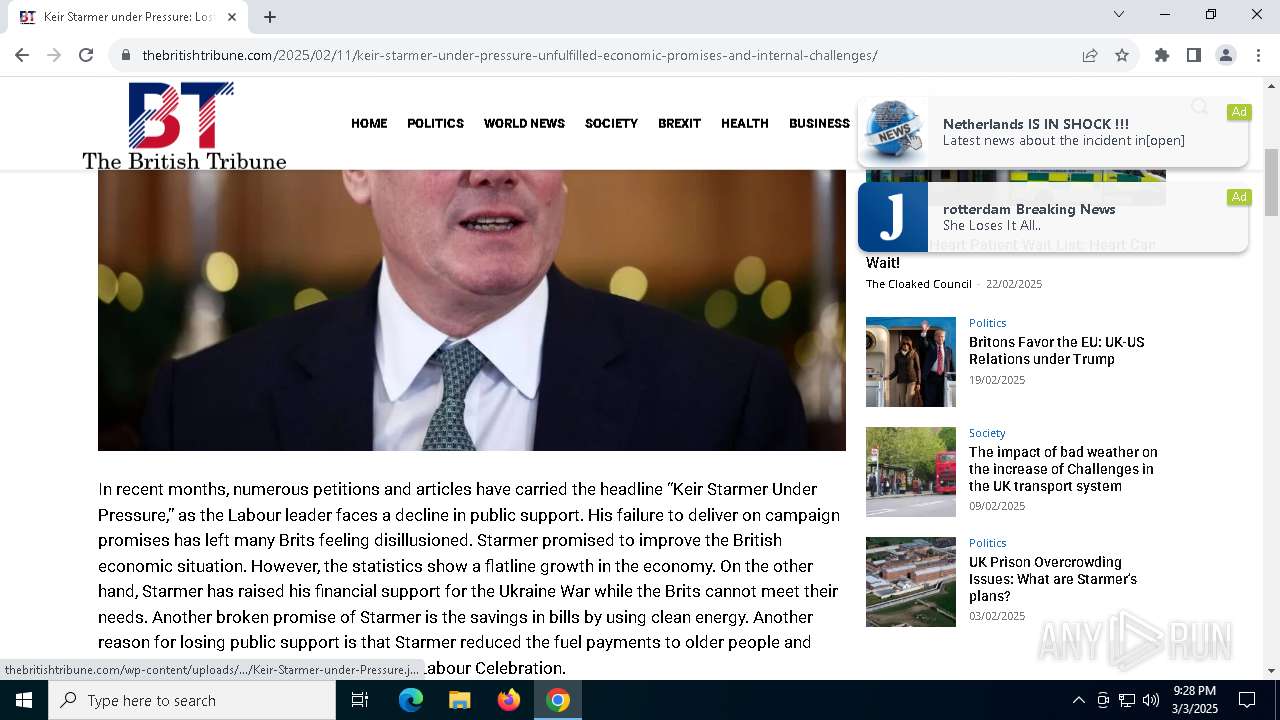Open the rotterdam Breaking News ad
The image size is (1280, 720).
[x=1053, y=217]
